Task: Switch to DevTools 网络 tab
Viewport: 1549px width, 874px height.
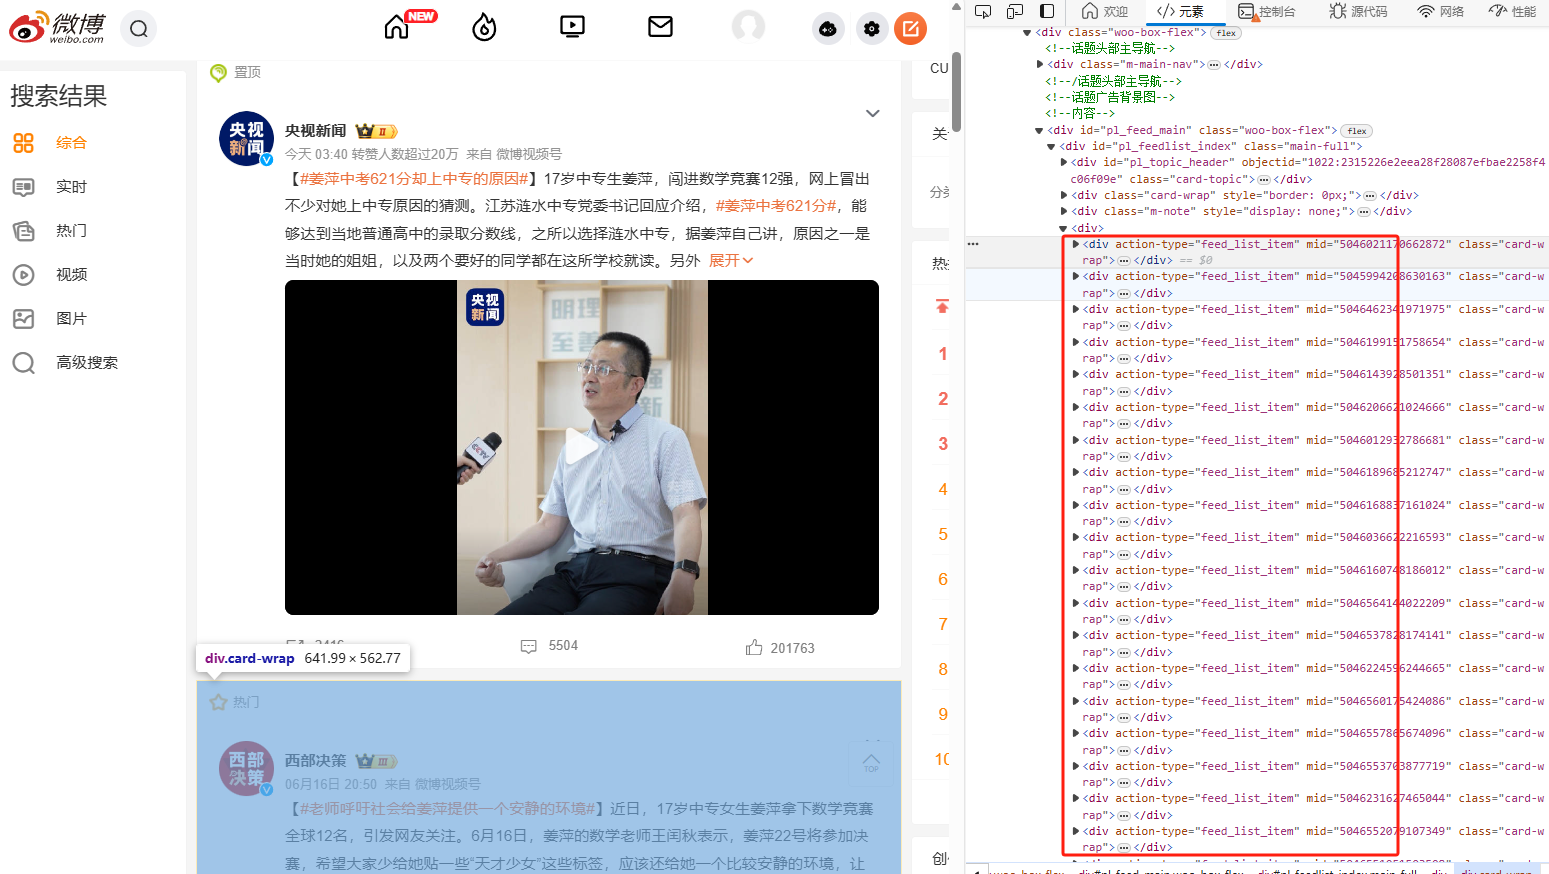Action: coord(1441,11)
